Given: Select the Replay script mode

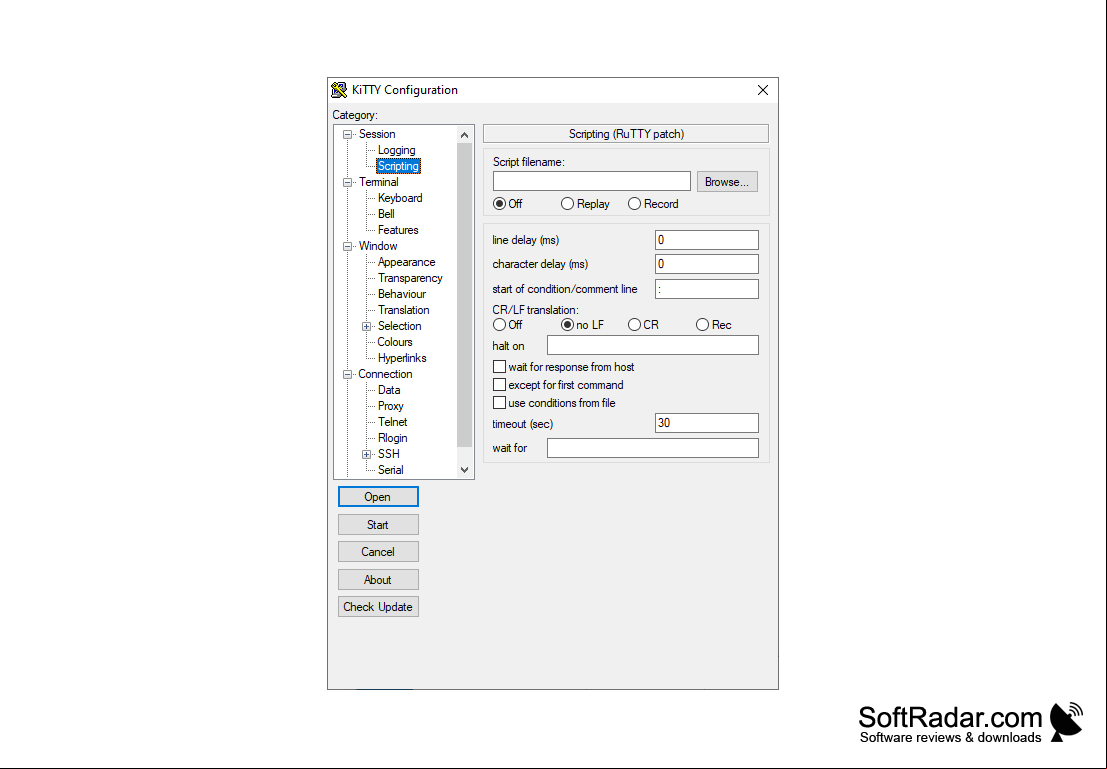Looking at the screenshot, I should coord(567,203).
